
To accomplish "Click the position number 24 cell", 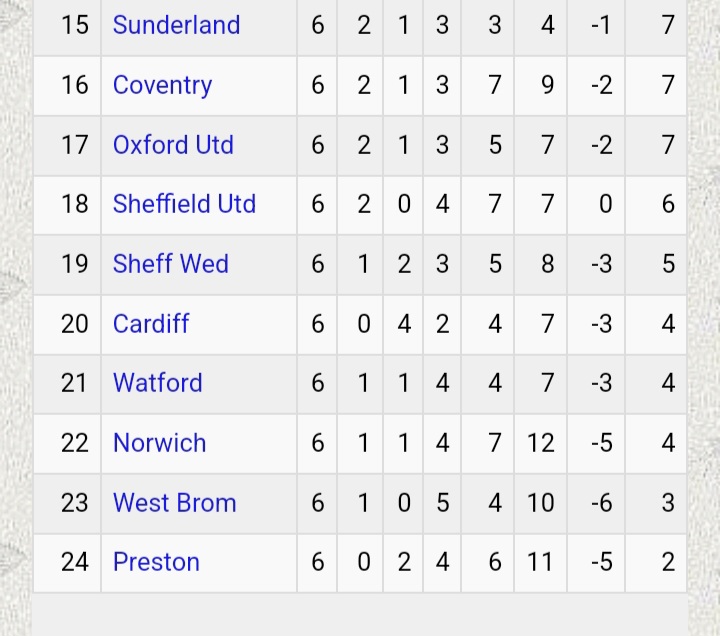I will pos(75,562).
